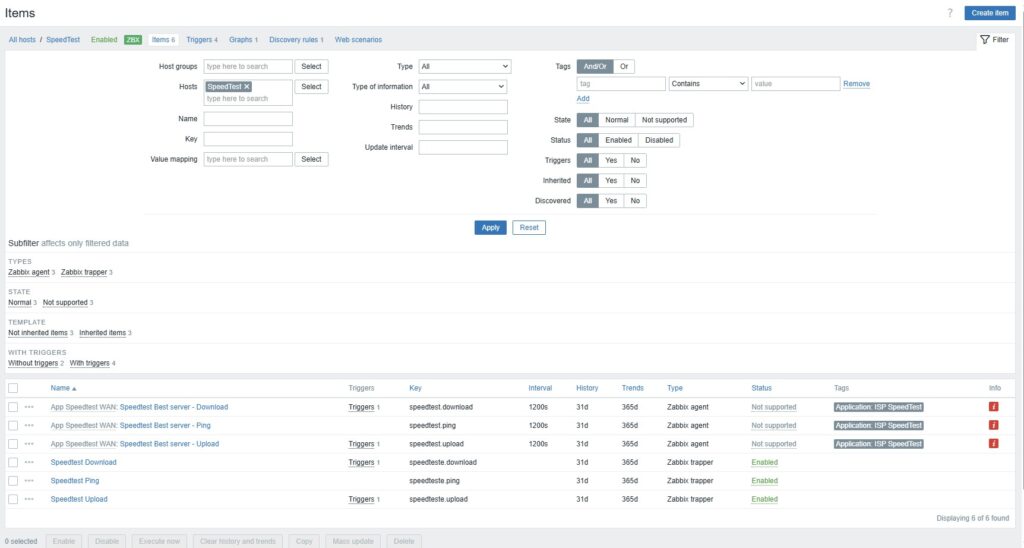Image resolution: width=1024 pixels, height=548 pixels.
Task: Set State filter to Not supported
Action: (664, 120)
